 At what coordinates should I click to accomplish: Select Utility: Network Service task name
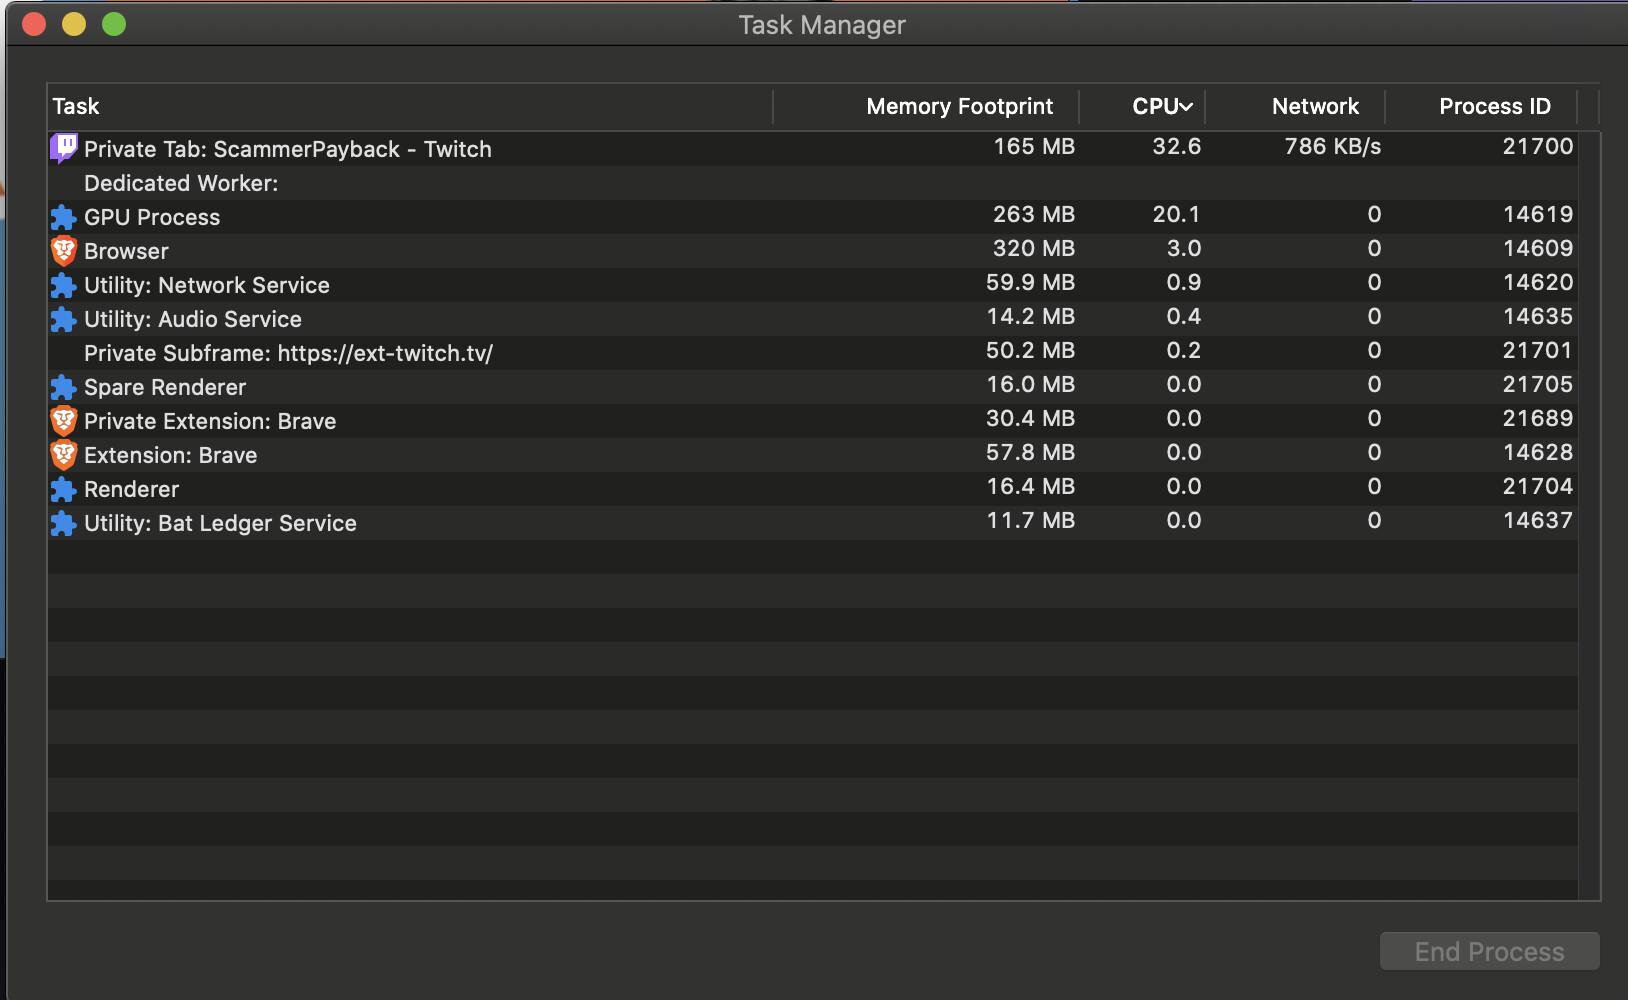[x=207, y=285]
